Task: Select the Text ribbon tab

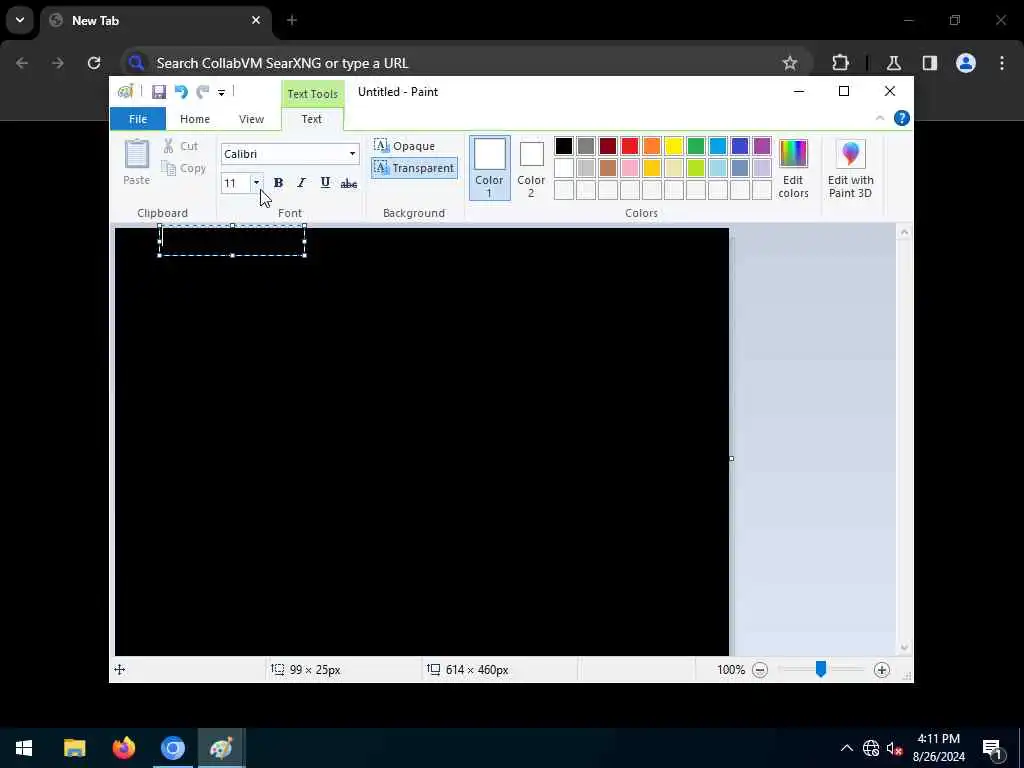Action: (x=312, y=119)
